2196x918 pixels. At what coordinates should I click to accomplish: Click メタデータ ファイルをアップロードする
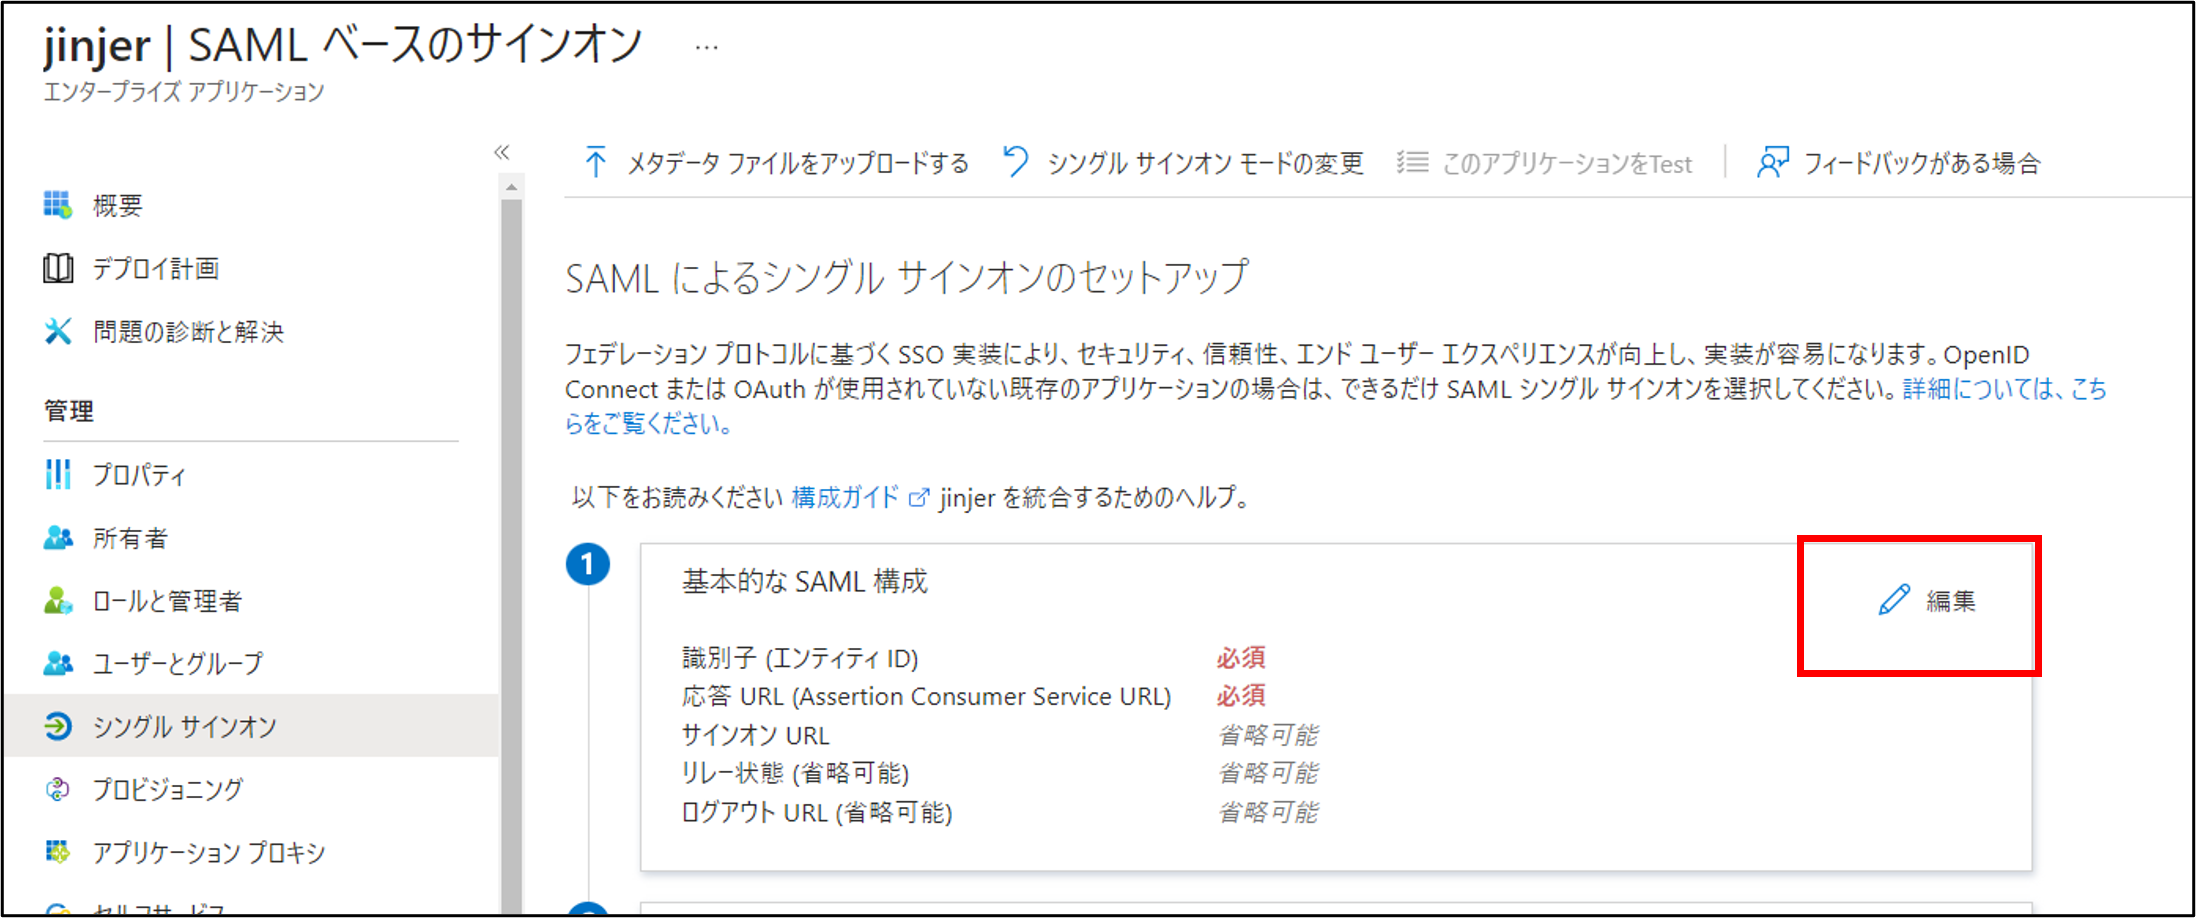coord(776,163)
